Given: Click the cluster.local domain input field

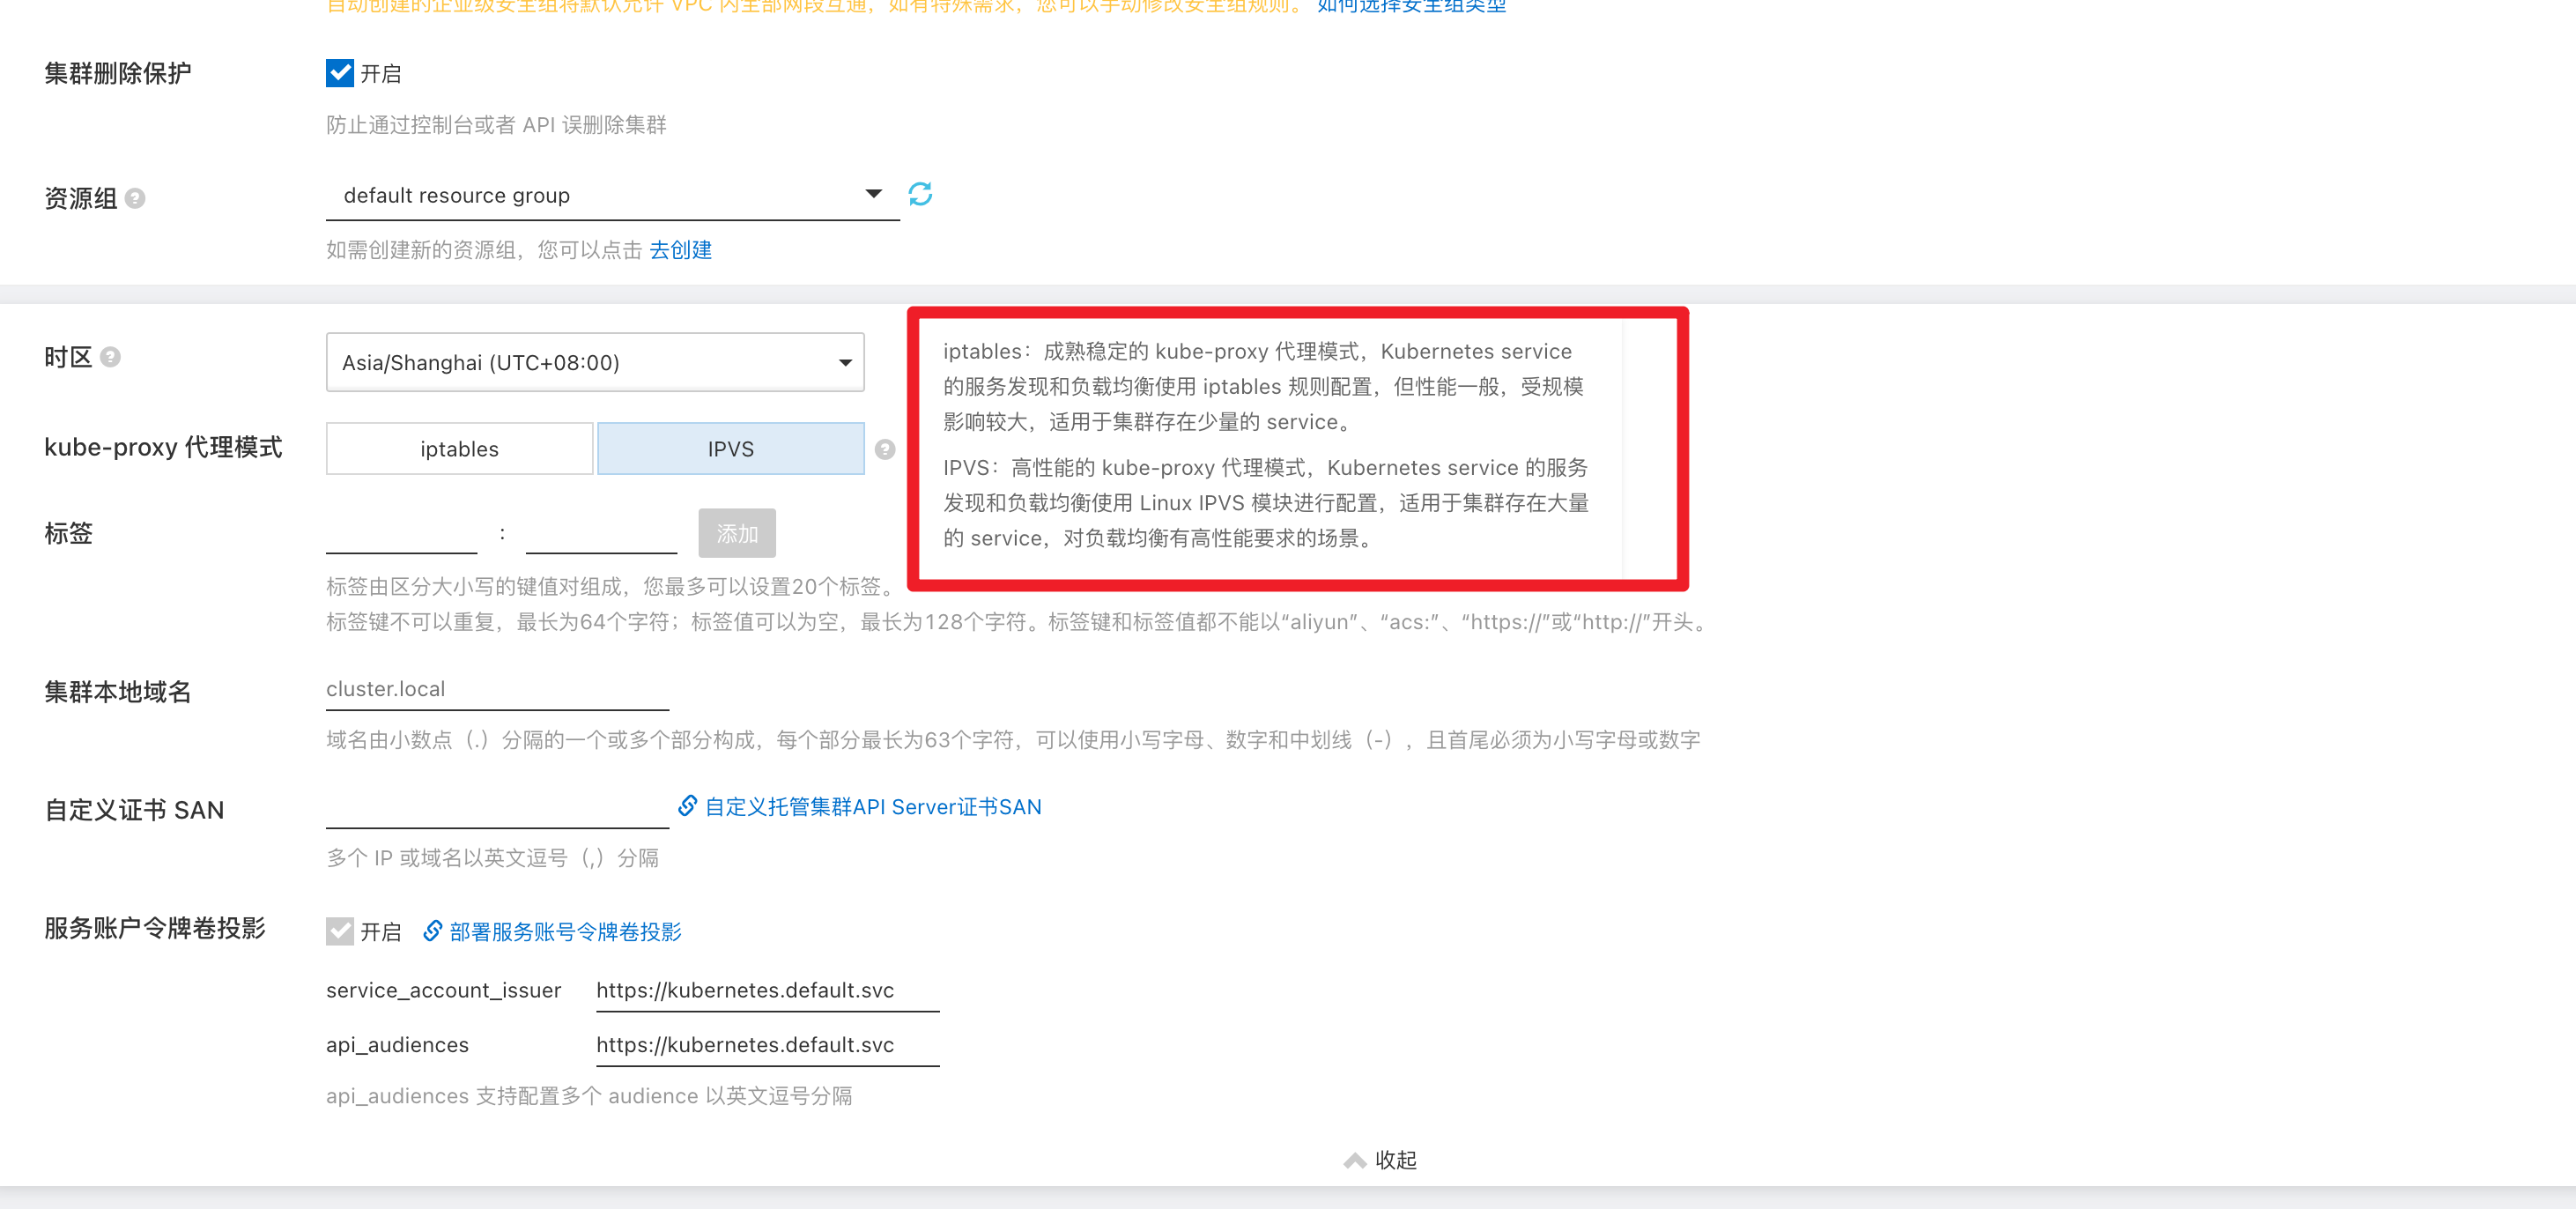Looking at the screenshot, I should (x=496, y=689).
